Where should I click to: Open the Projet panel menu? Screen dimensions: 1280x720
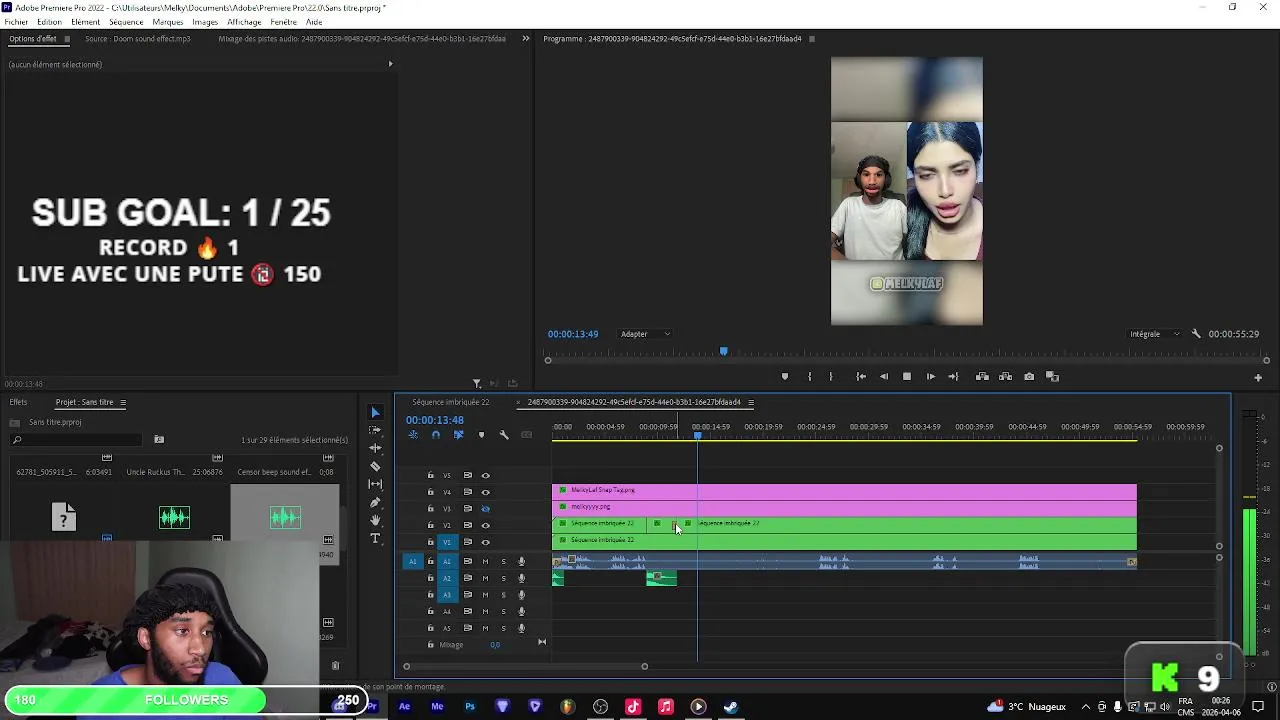pyautogui.click(x=123, y=402)
